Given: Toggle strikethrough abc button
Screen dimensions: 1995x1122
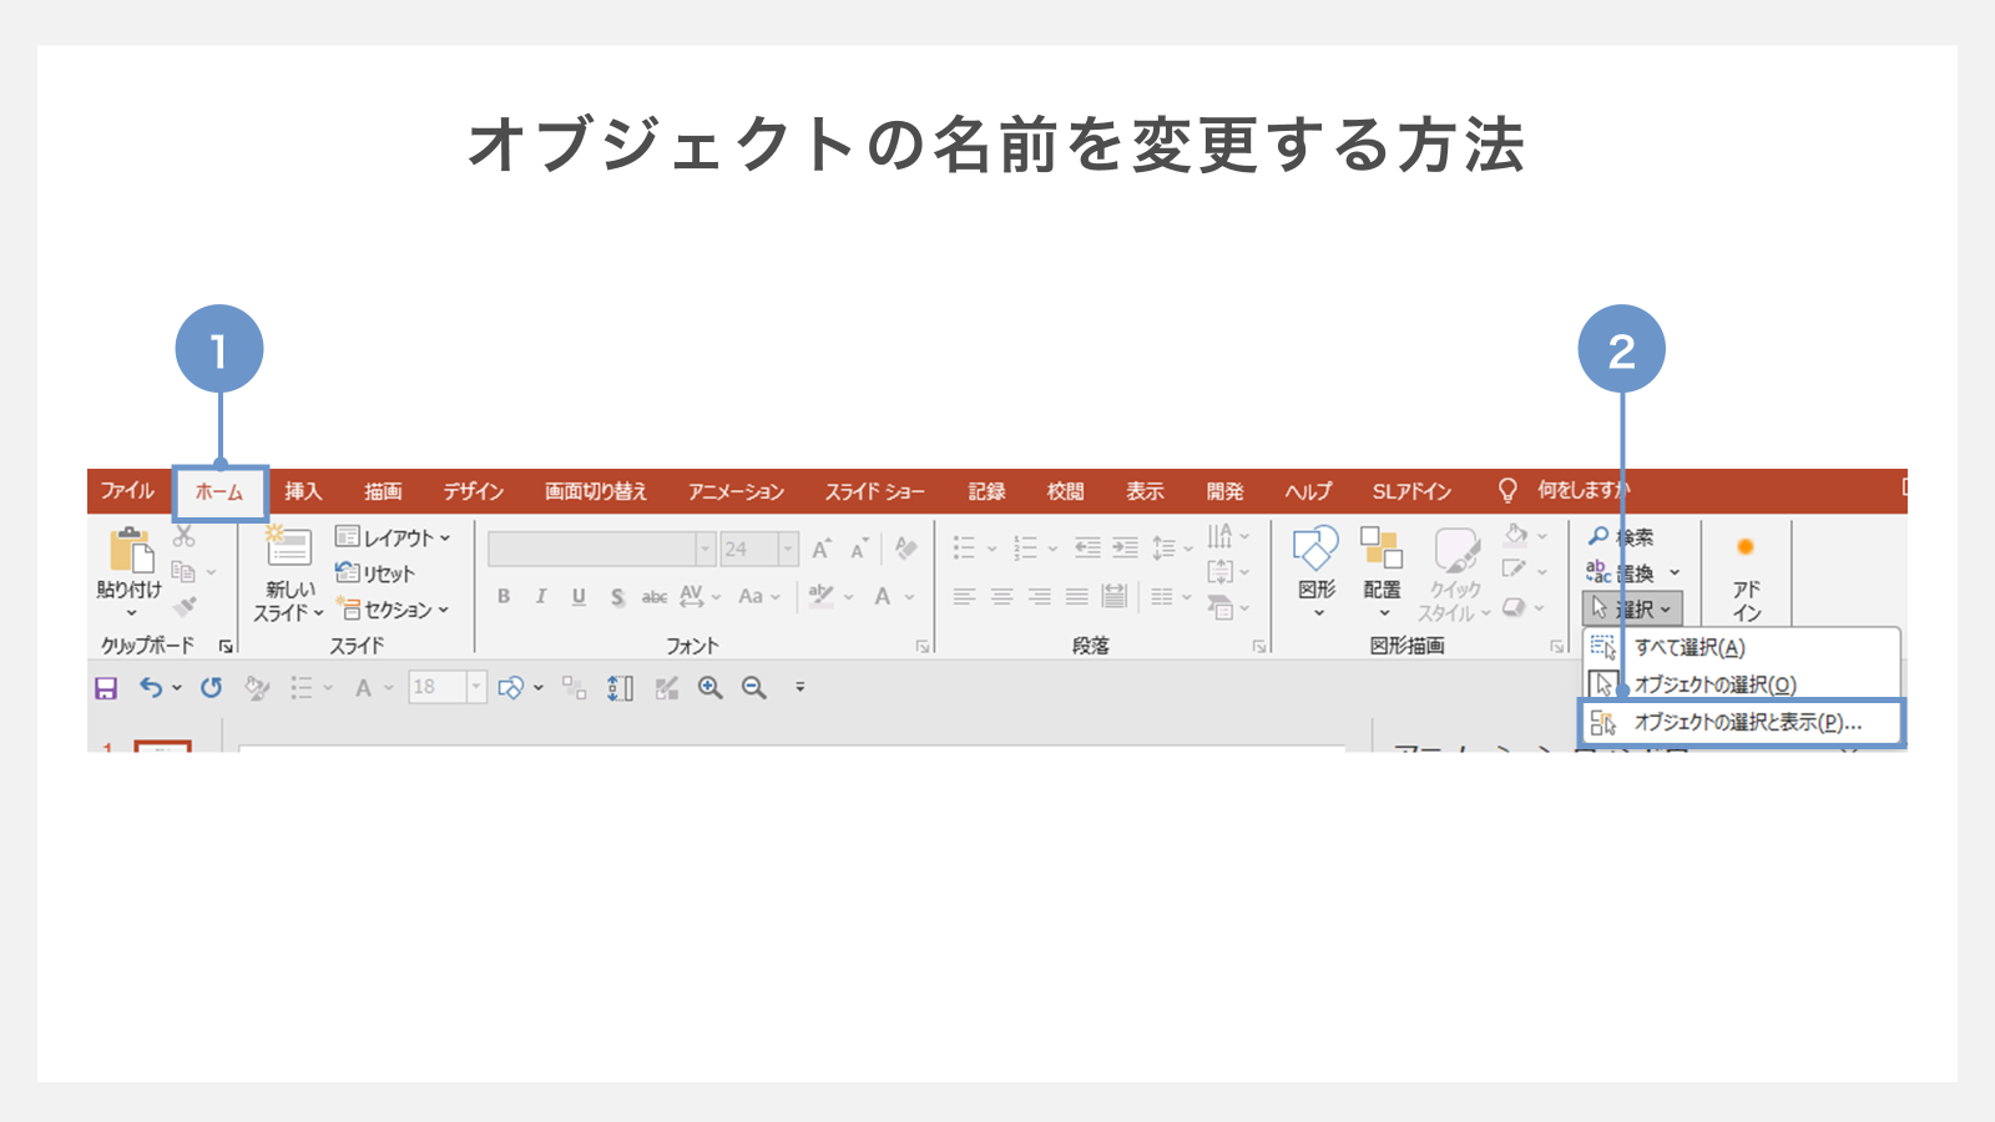Looking at the screenshot, I should (x=654, y=597).
